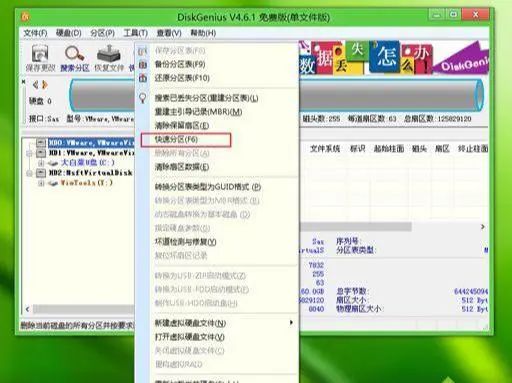Choose 还原分区表(F10) from the menu
The width and height of the screenshot is (512, 383).
point(182,78)
